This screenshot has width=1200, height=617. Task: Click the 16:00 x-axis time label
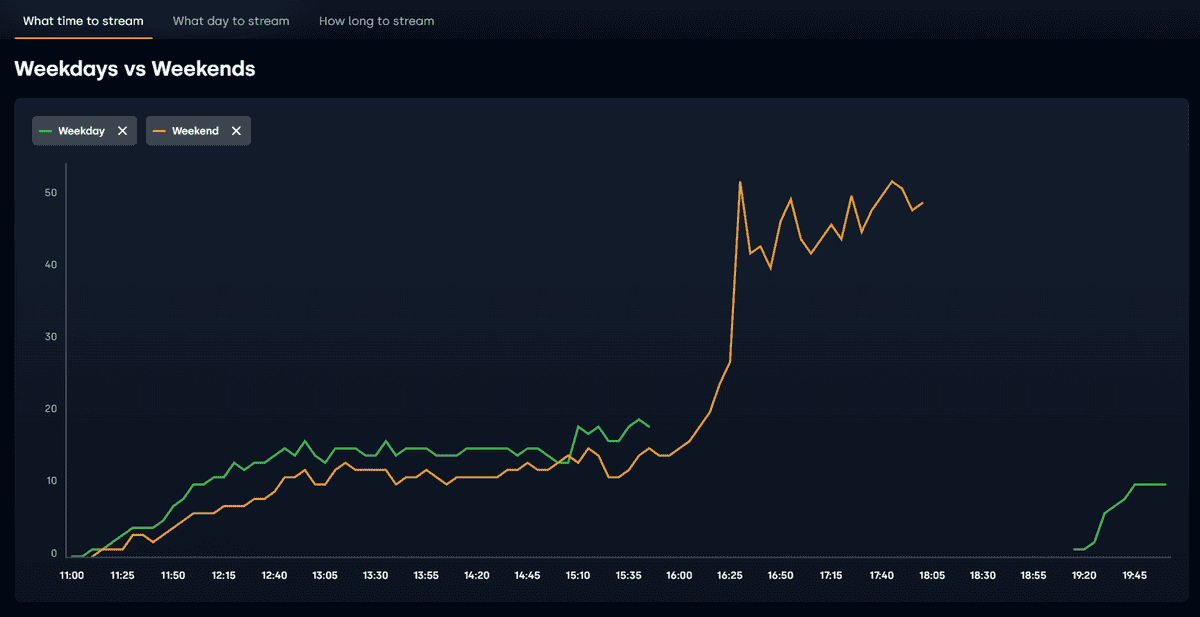[679, 576]
